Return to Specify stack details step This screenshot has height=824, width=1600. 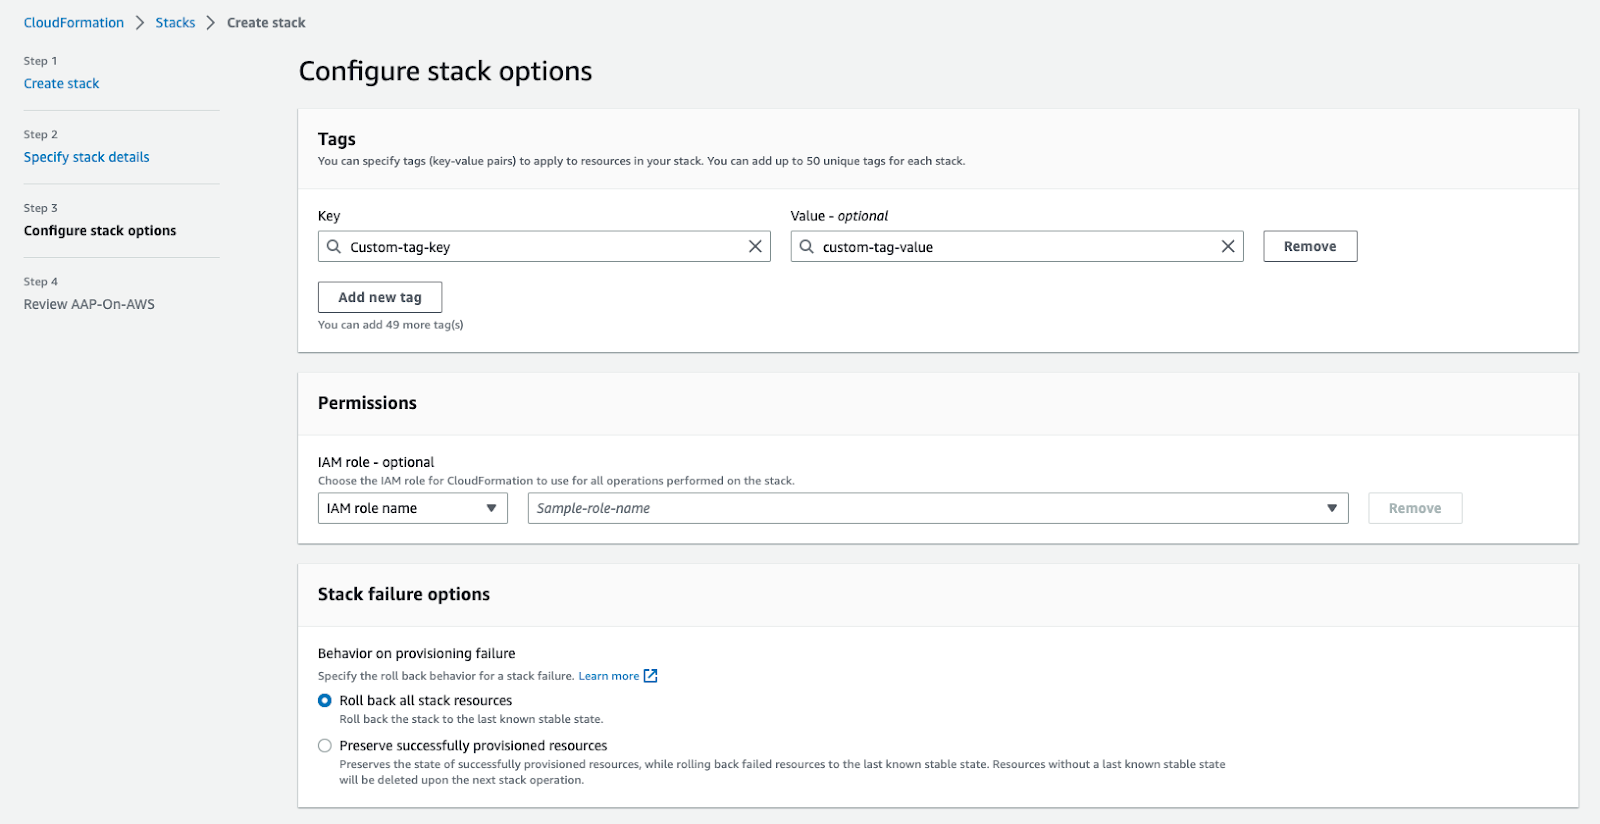[x=87, y=157]
